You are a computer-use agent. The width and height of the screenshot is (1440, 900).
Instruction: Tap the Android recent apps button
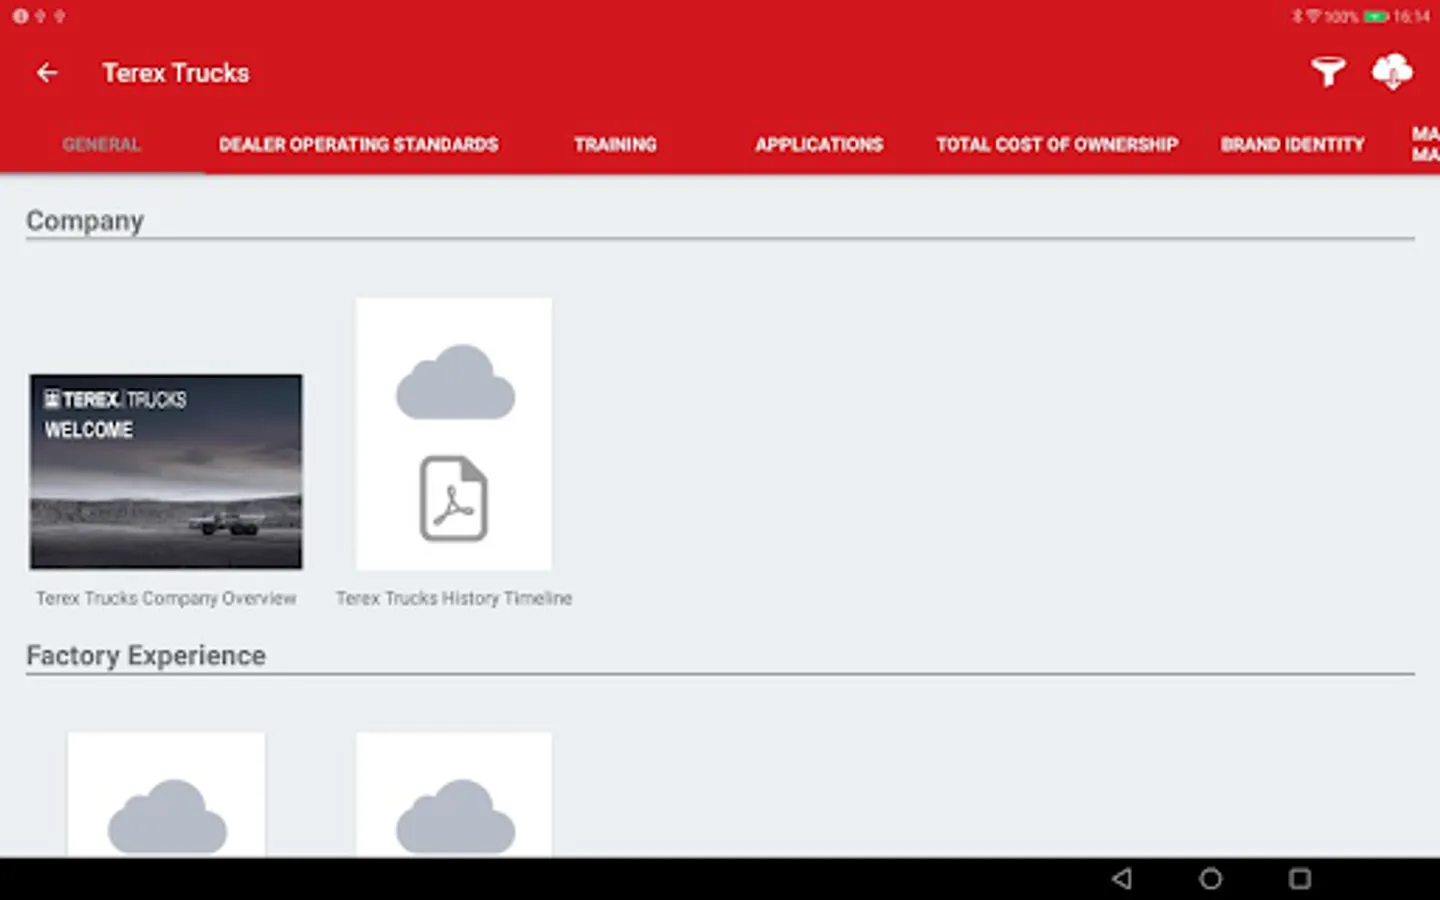tap(1299, 879)
